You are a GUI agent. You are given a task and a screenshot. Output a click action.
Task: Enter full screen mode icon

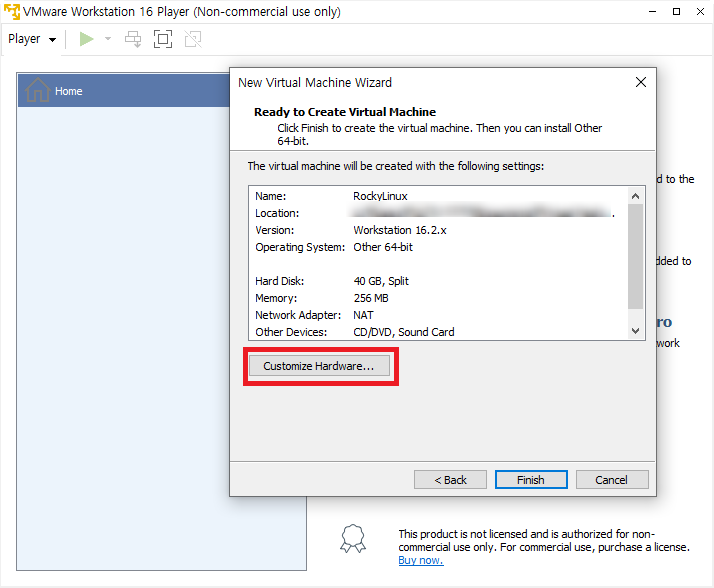coord(163,39)
